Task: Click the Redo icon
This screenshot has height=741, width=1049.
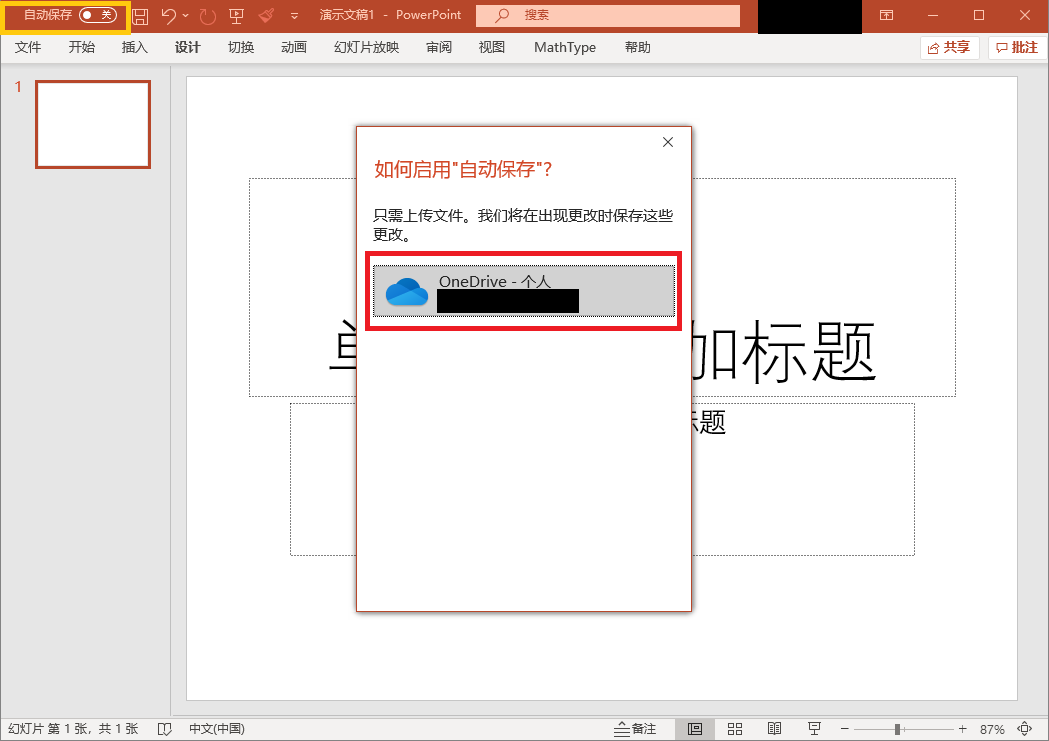Action: coord(208,16)
